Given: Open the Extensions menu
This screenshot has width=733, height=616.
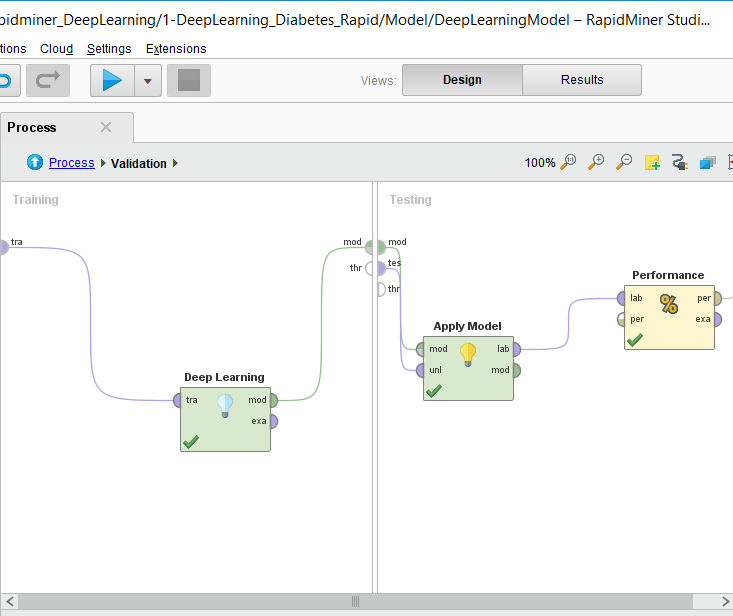Looking at the screenshot, I should pyautogui.click(x=176, y=49).
